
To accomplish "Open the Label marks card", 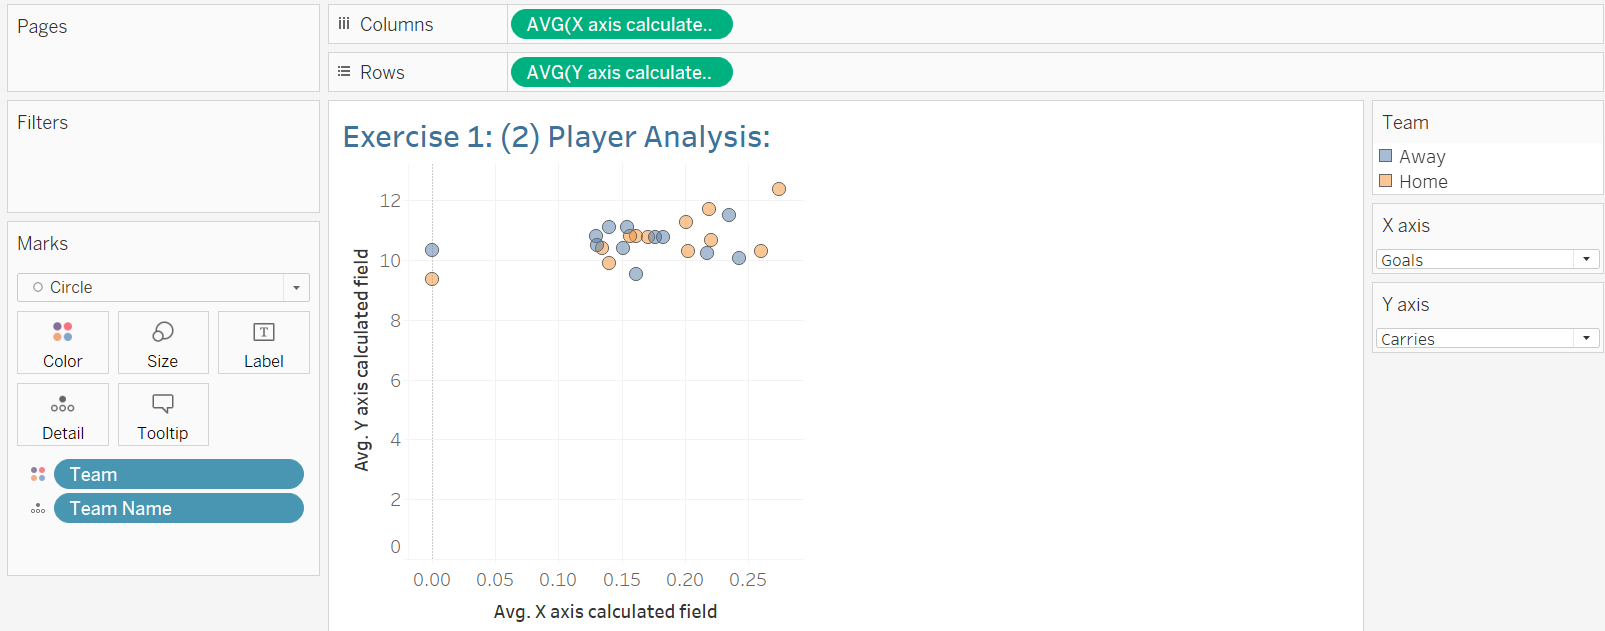I will (x=264, y=343).
